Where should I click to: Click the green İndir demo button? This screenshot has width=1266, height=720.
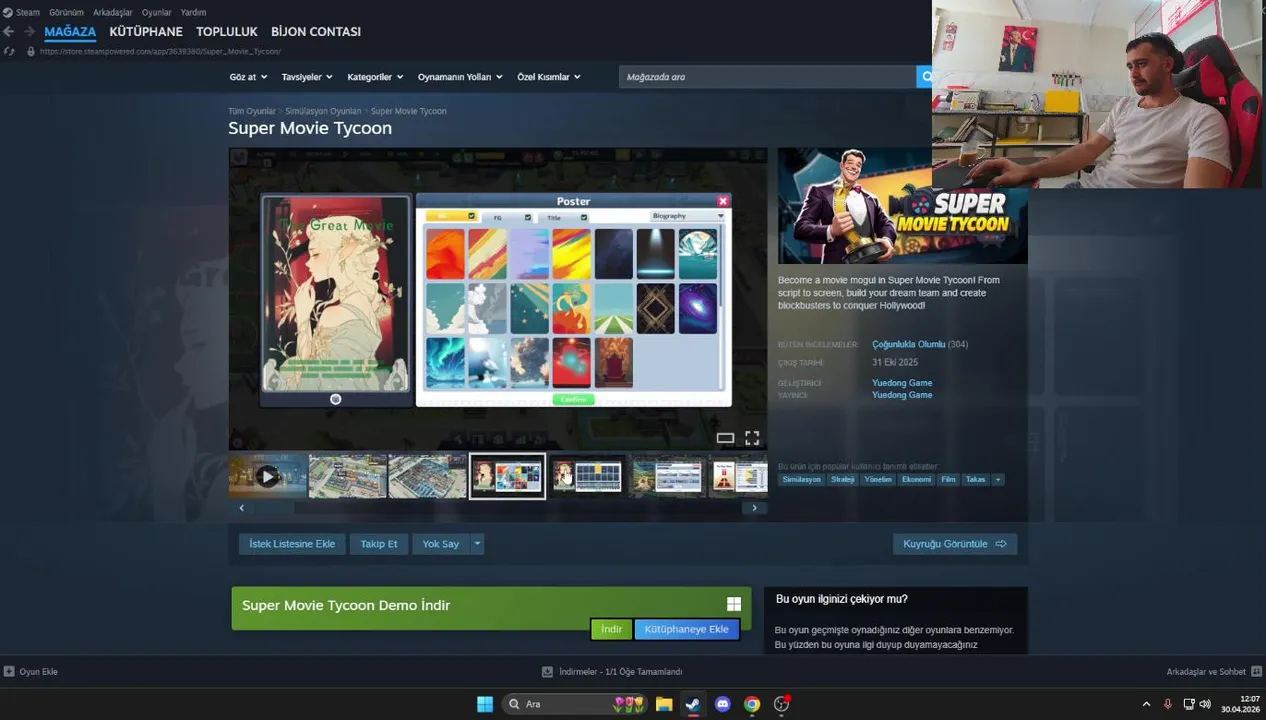pos(611,629)
